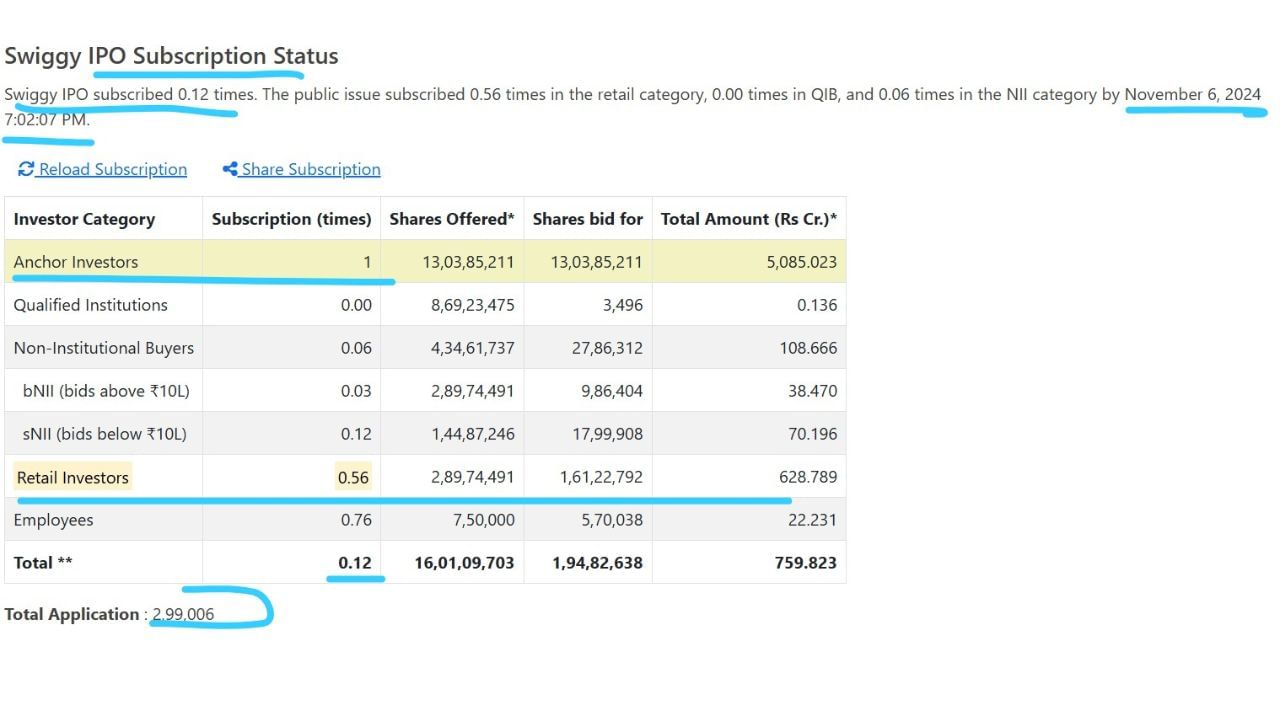Click Qualified Institutions amount 0.136

coord(817,305)
